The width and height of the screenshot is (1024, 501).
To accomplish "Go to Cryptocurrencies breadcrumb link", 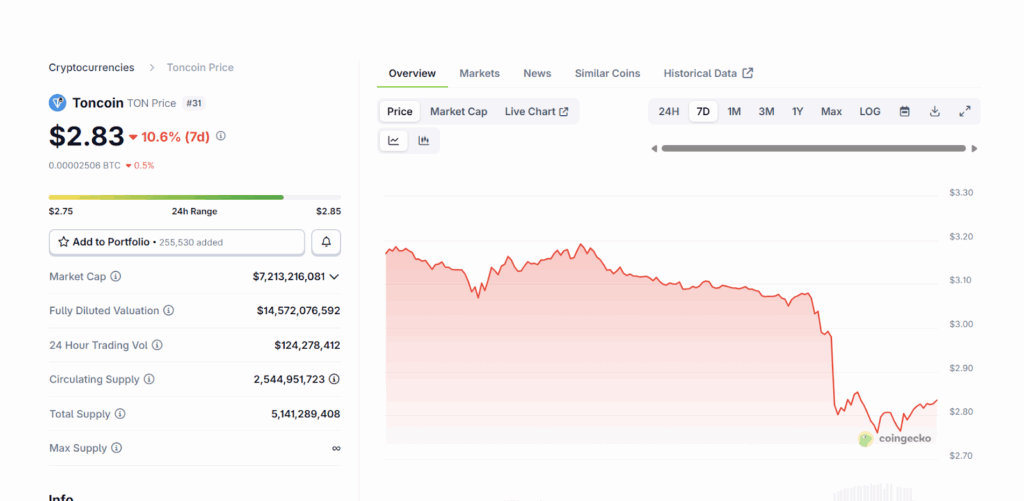I will pyautogui.click(x=91, y=68).
